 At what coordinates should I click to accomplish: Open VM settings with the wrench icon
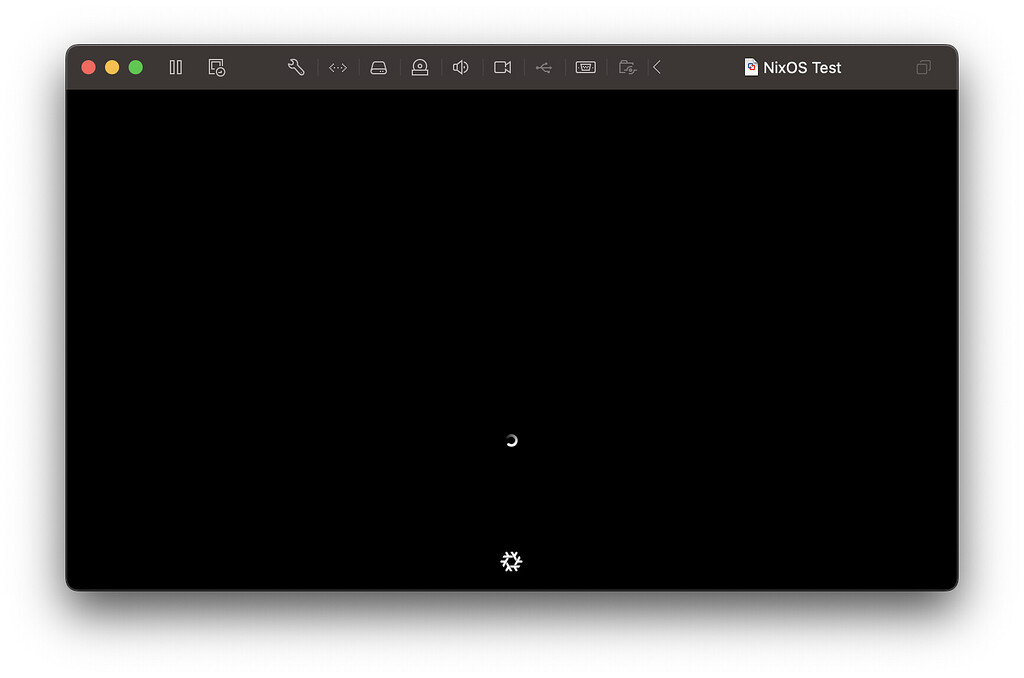click(x=296, y=67)
